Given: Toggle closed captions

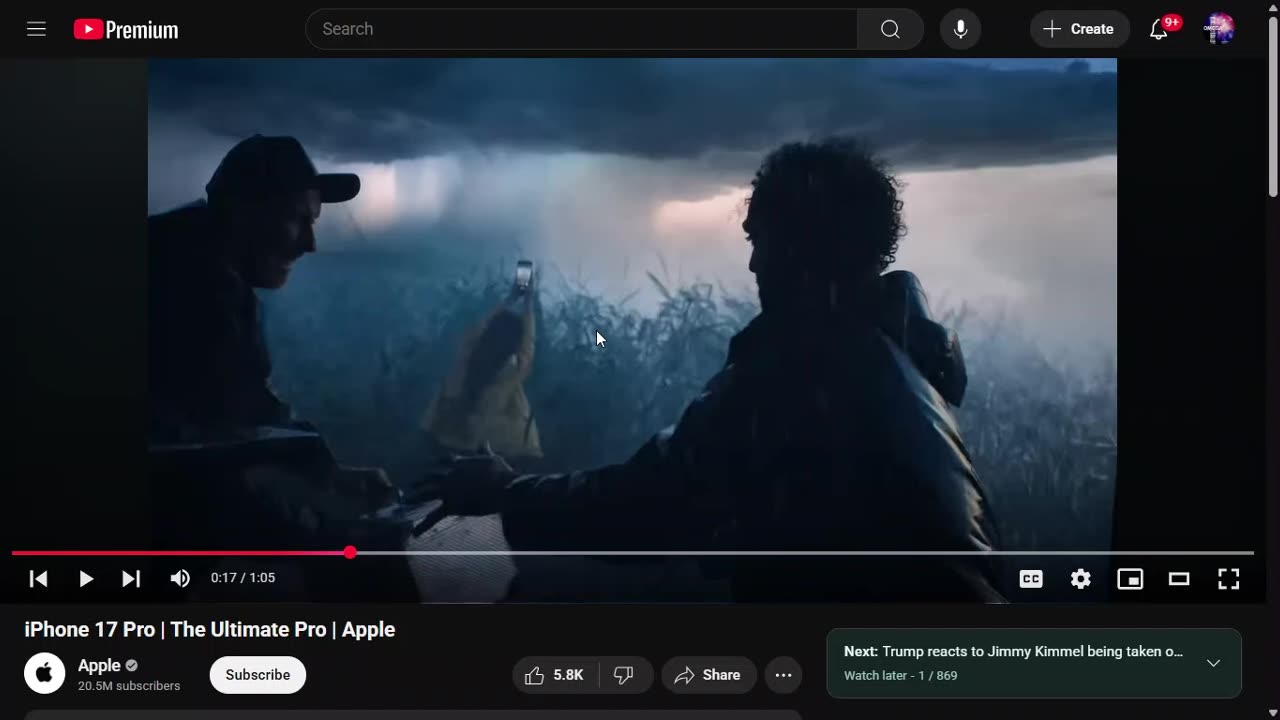Looking at the screenshot, I should pos(1031,578).
